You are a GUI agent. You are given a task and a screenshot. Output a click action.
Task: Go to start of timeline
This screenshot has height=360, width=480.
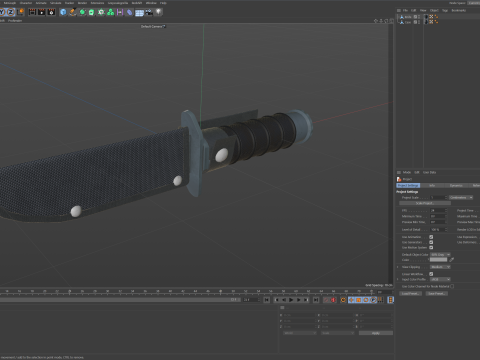point(267,300)
